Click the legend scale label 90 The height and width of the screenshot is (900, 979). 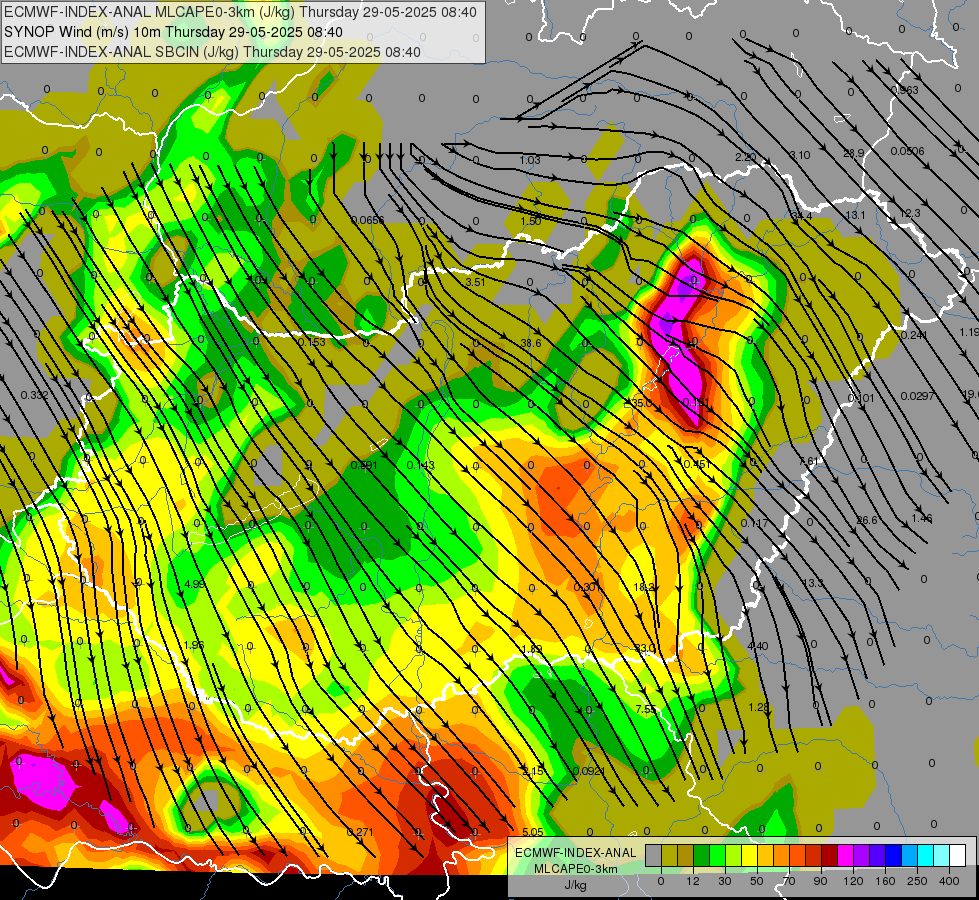coord(820,881)
